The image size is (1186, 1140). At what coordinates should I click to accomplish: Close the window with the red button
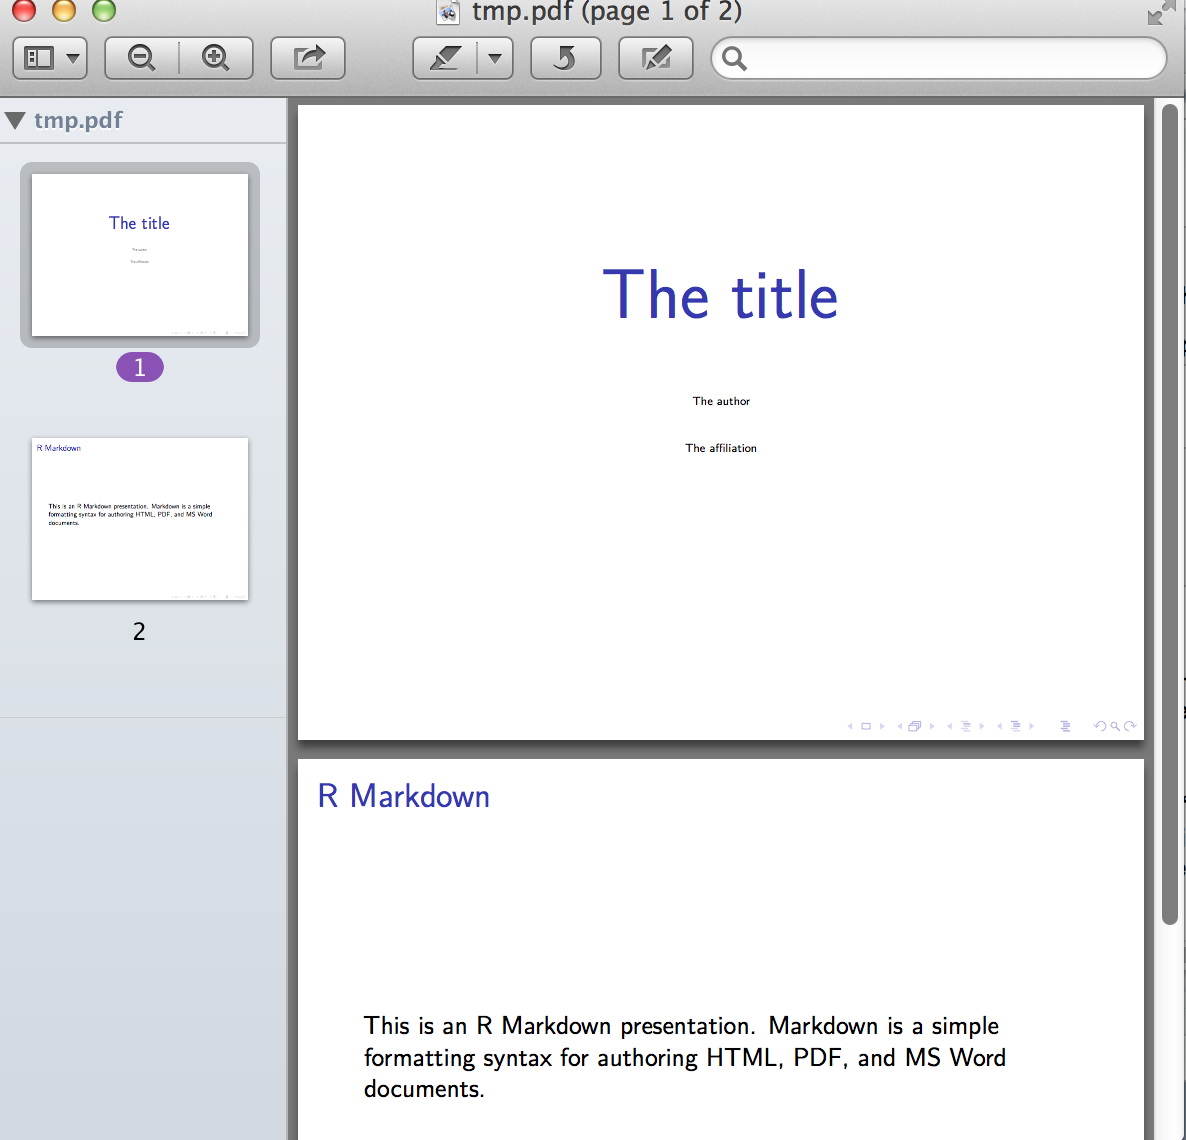(24, 10)
